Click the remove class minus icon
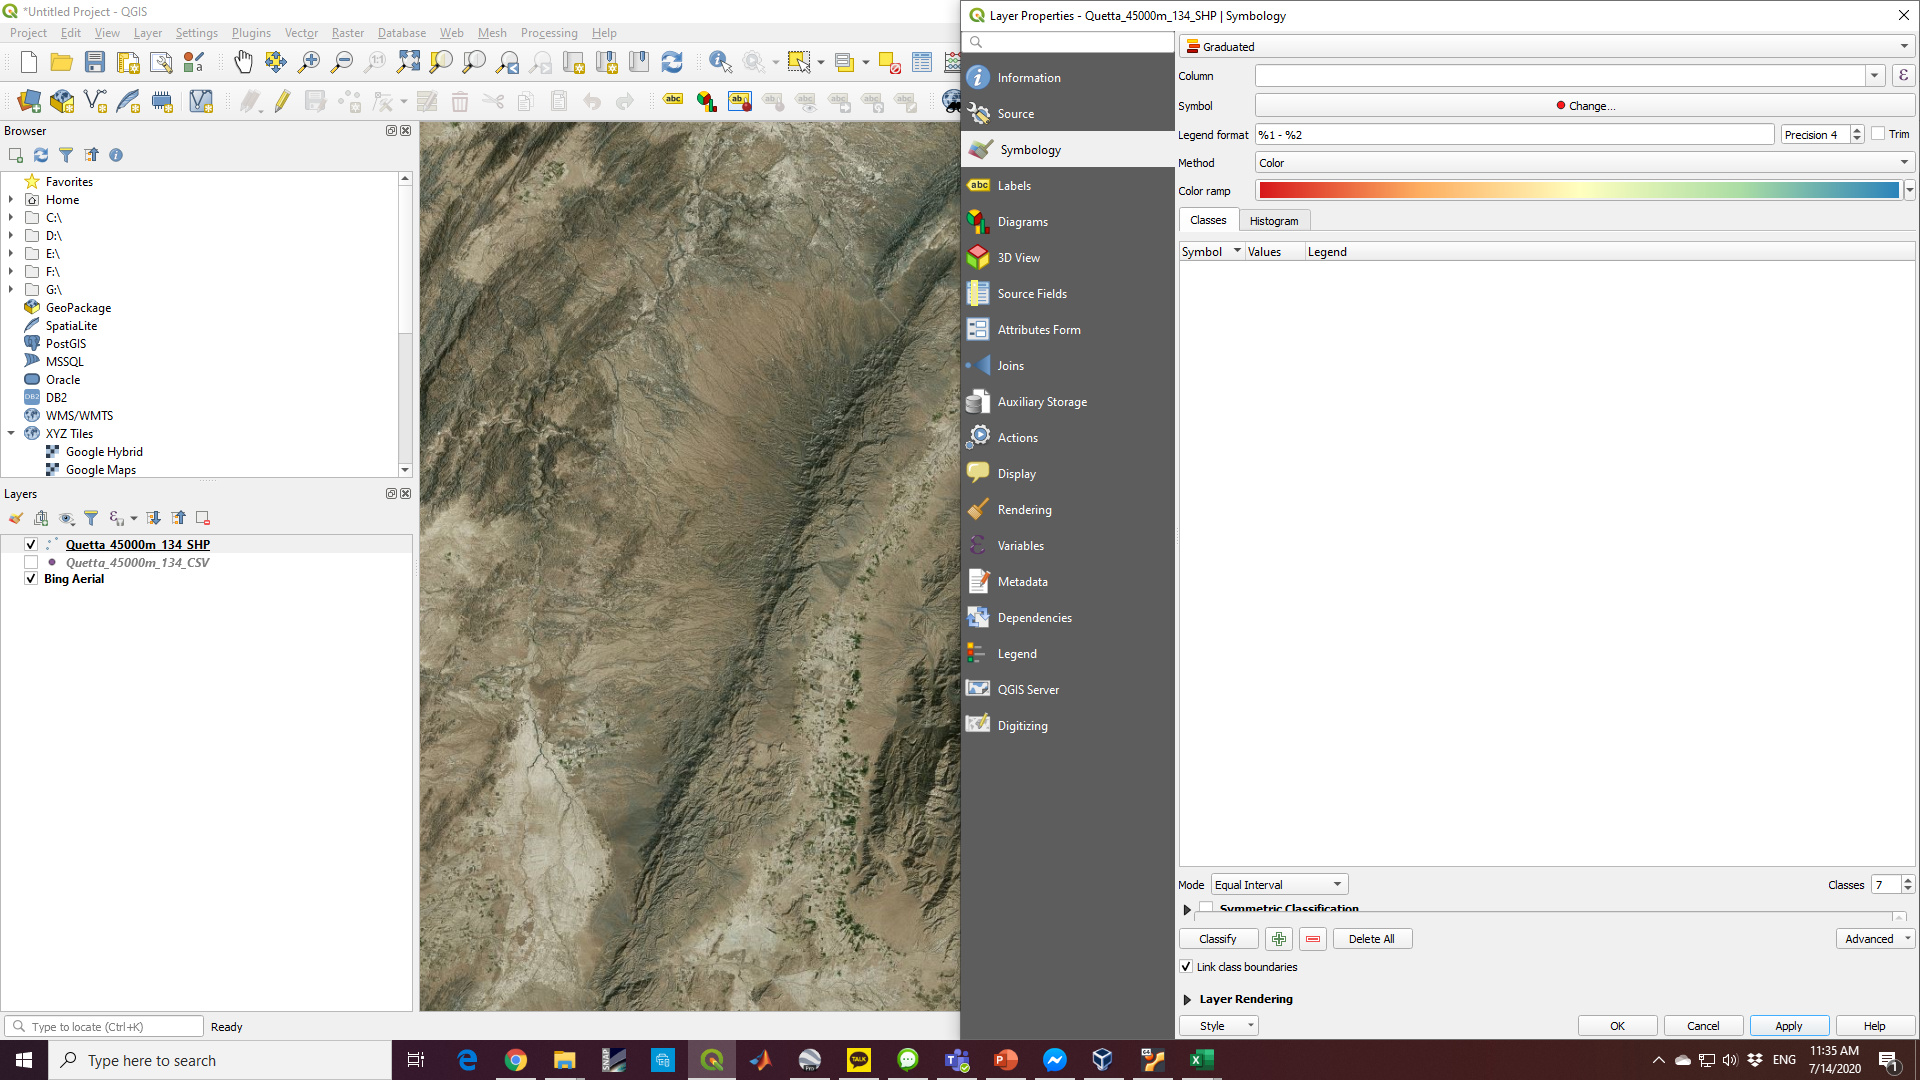The width and height of the screenshot is (1920, 1080). tap(1313, 939)
